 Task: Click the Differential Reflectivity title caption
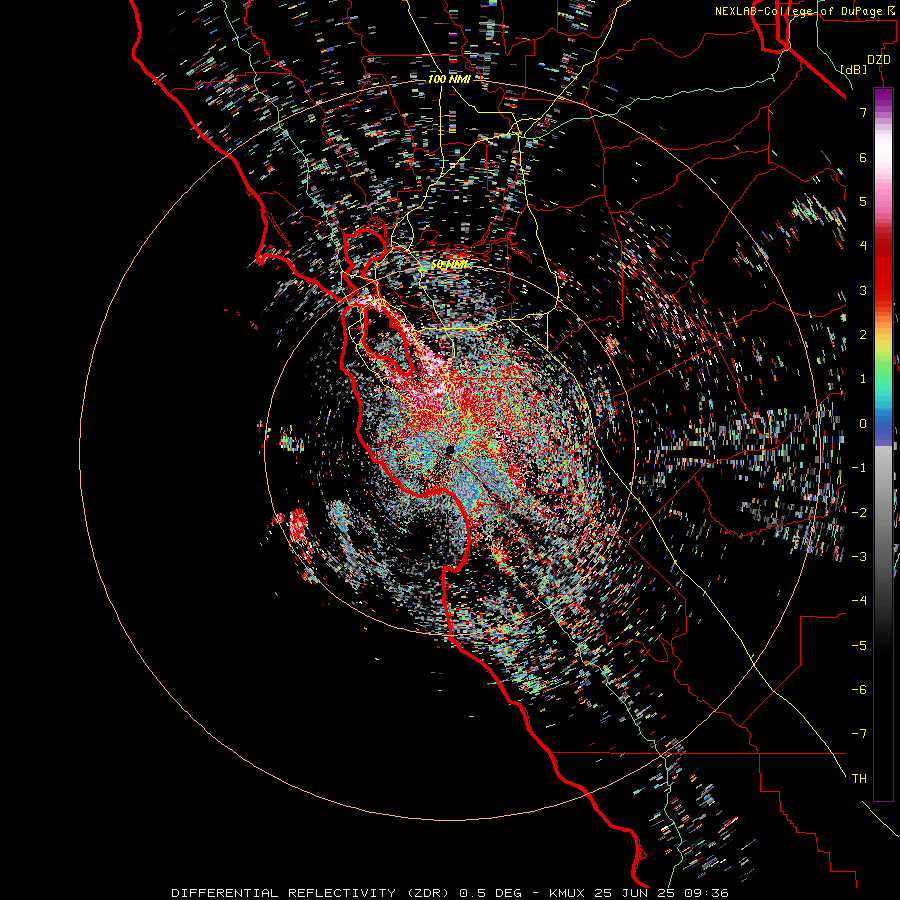tap(450, 893)
